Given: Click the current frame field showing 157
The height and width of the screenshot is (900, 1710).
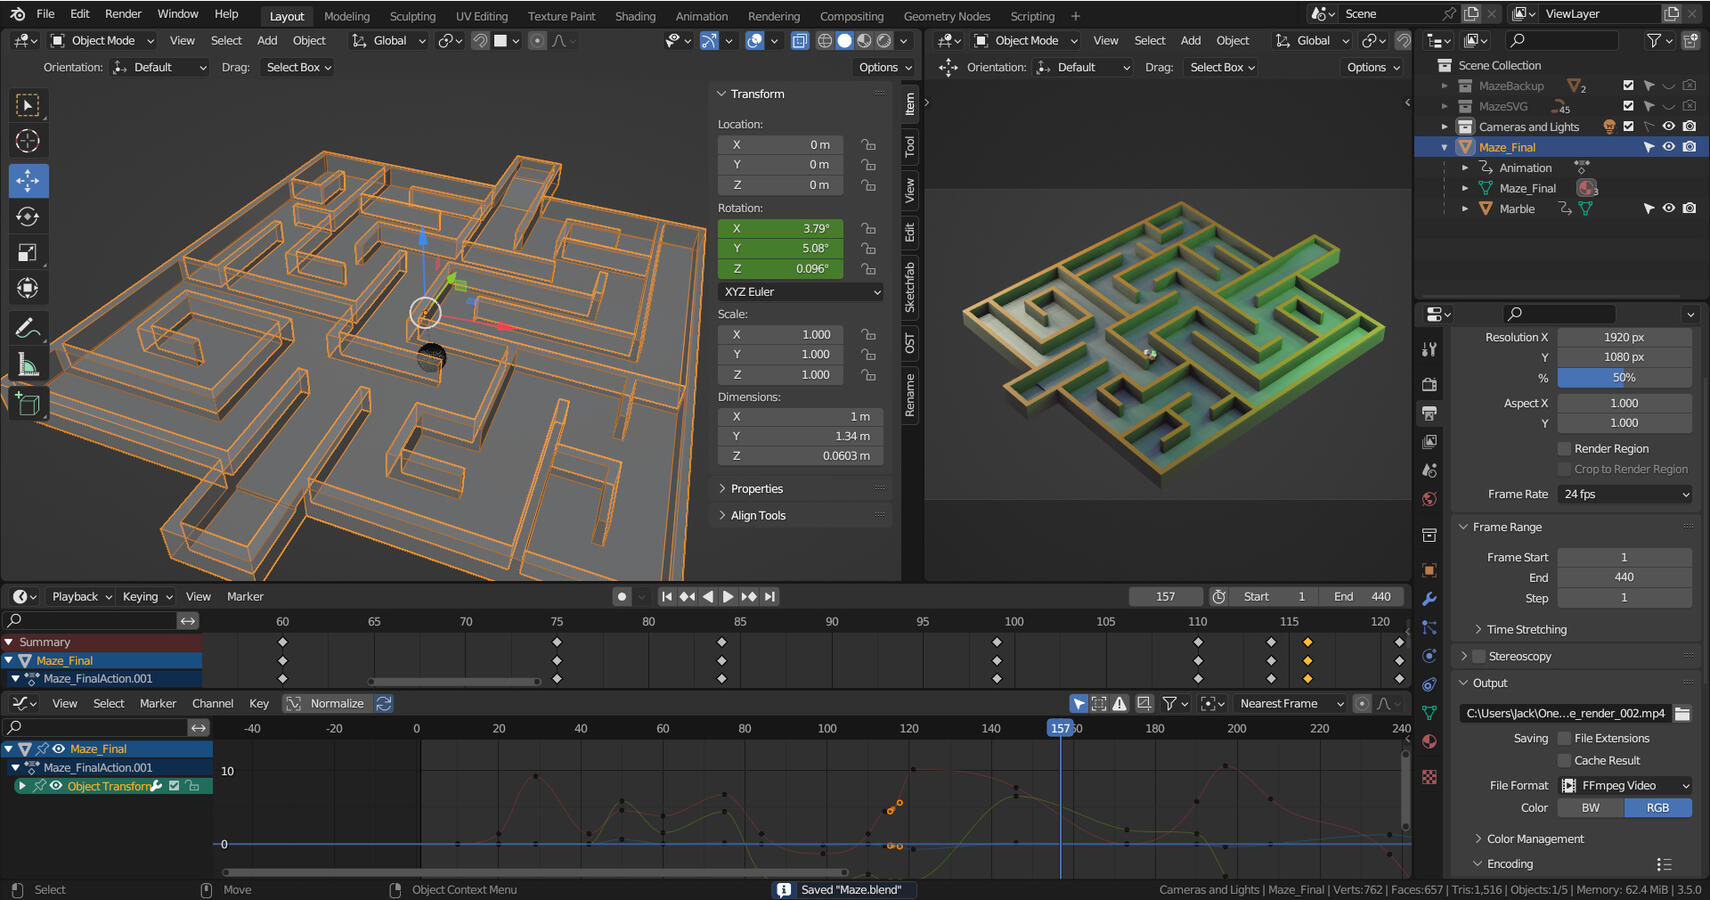Looking at the screenshot, I should coord(1165,596).
